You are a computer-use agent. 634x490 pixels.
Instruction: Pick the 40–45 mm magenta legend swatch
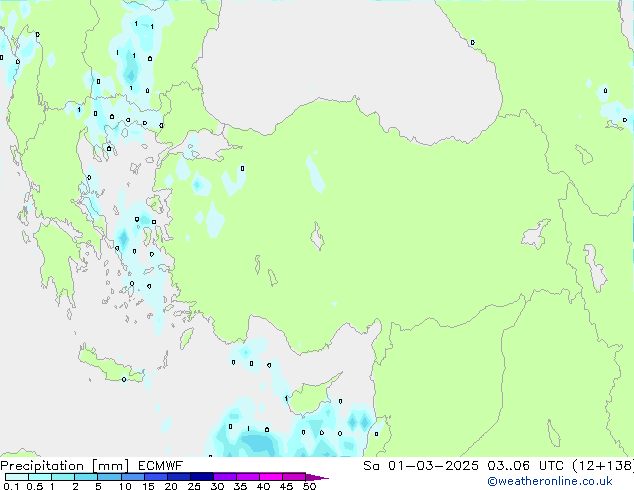coord(271,477)
